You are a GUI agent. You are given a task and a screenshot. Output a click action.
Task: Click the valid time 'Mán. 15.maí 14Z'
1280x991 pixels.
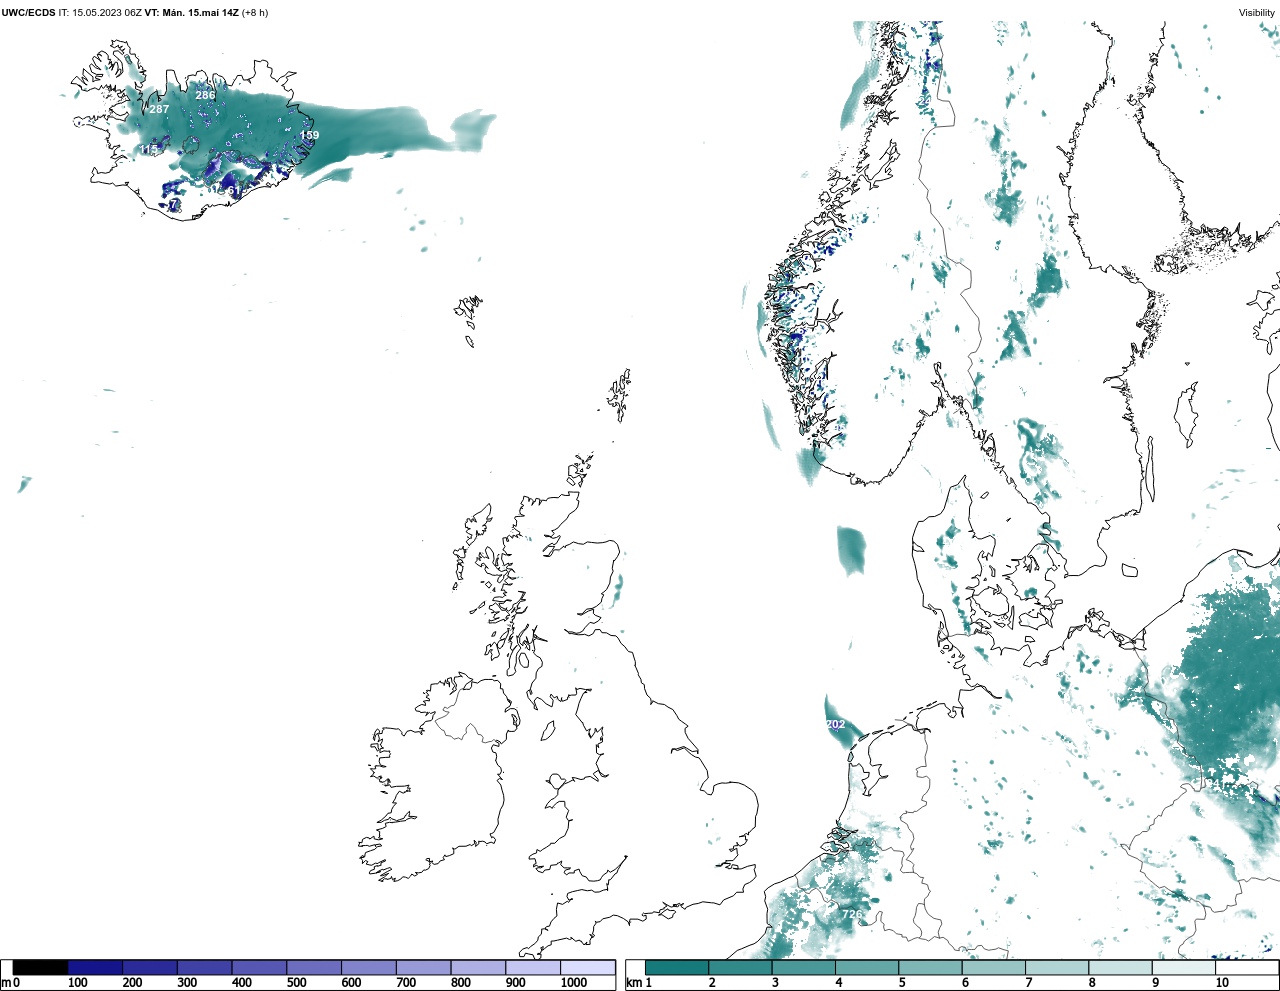point(200,13)
